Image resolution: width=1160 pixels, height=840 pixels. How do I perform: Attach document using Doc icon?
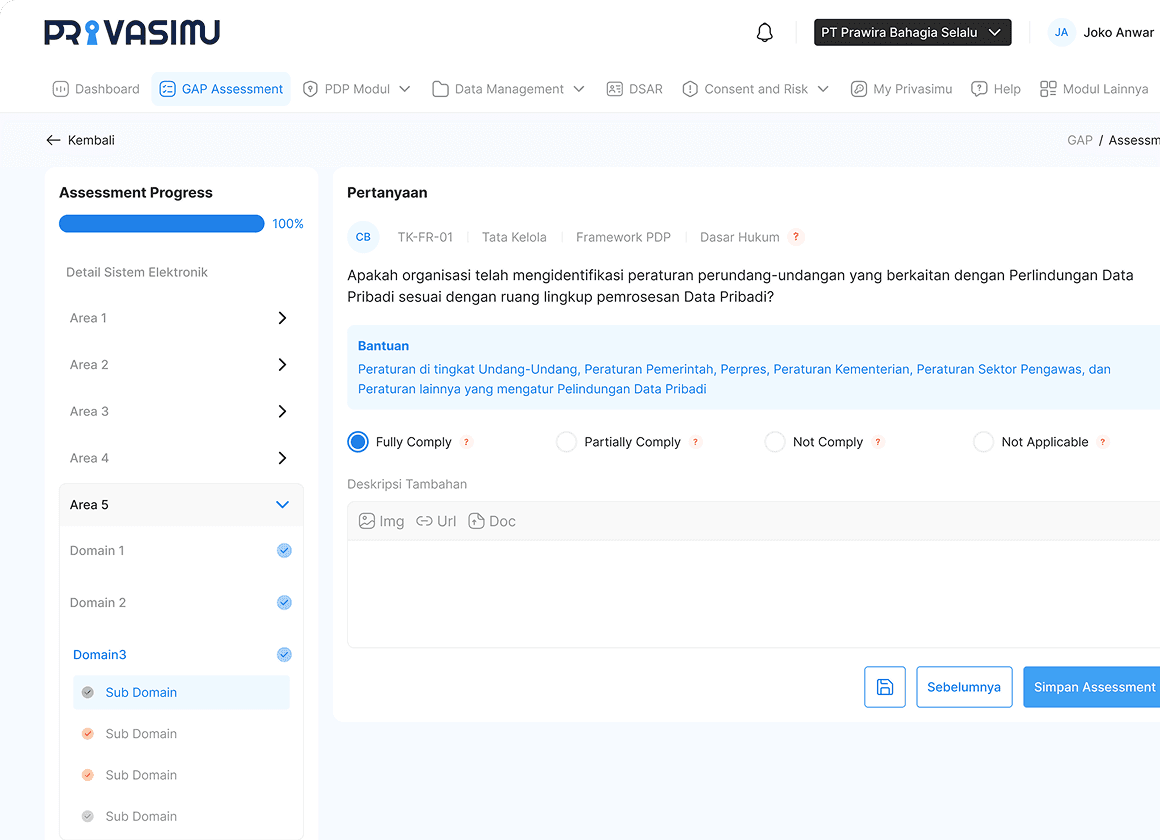[x=492, y=521]
